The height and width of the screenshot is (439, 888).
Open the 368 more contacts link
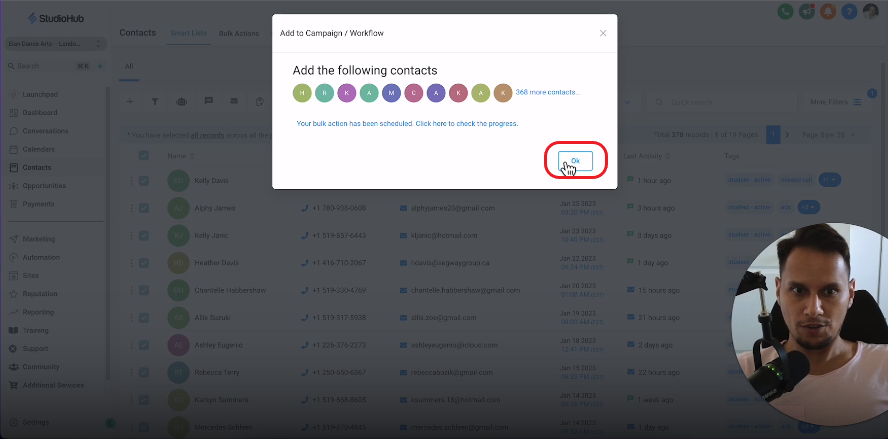[547, 92]
